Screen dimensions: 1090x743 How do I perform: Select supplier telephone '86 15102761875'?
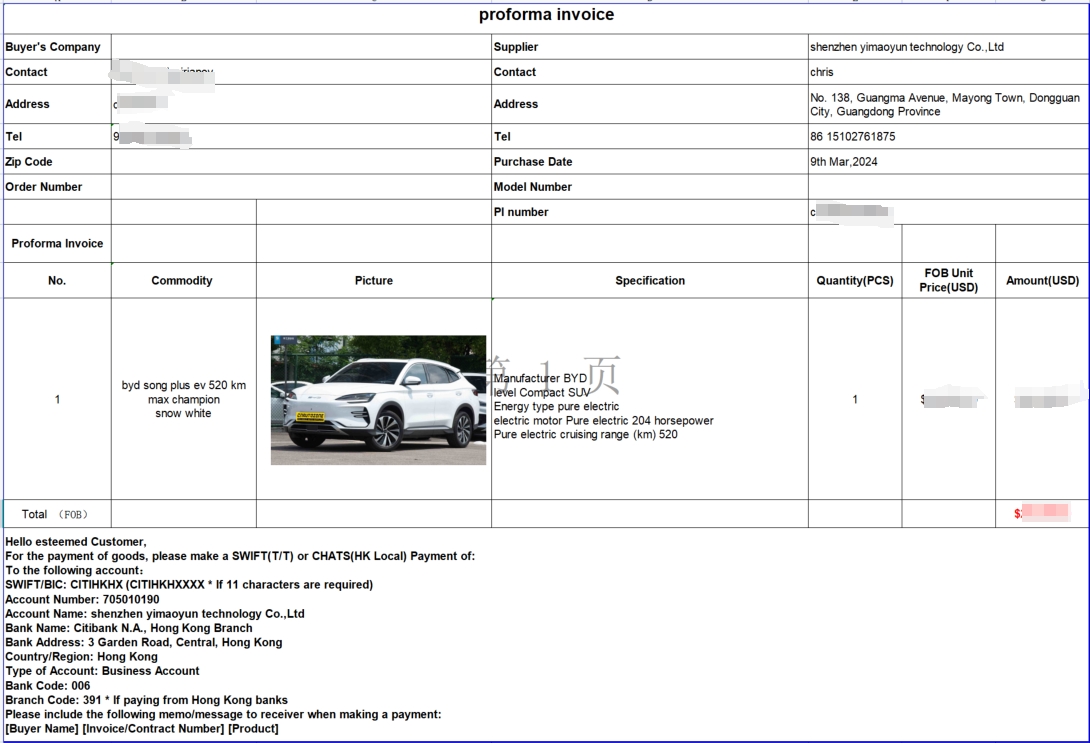[x=852, y=136]
